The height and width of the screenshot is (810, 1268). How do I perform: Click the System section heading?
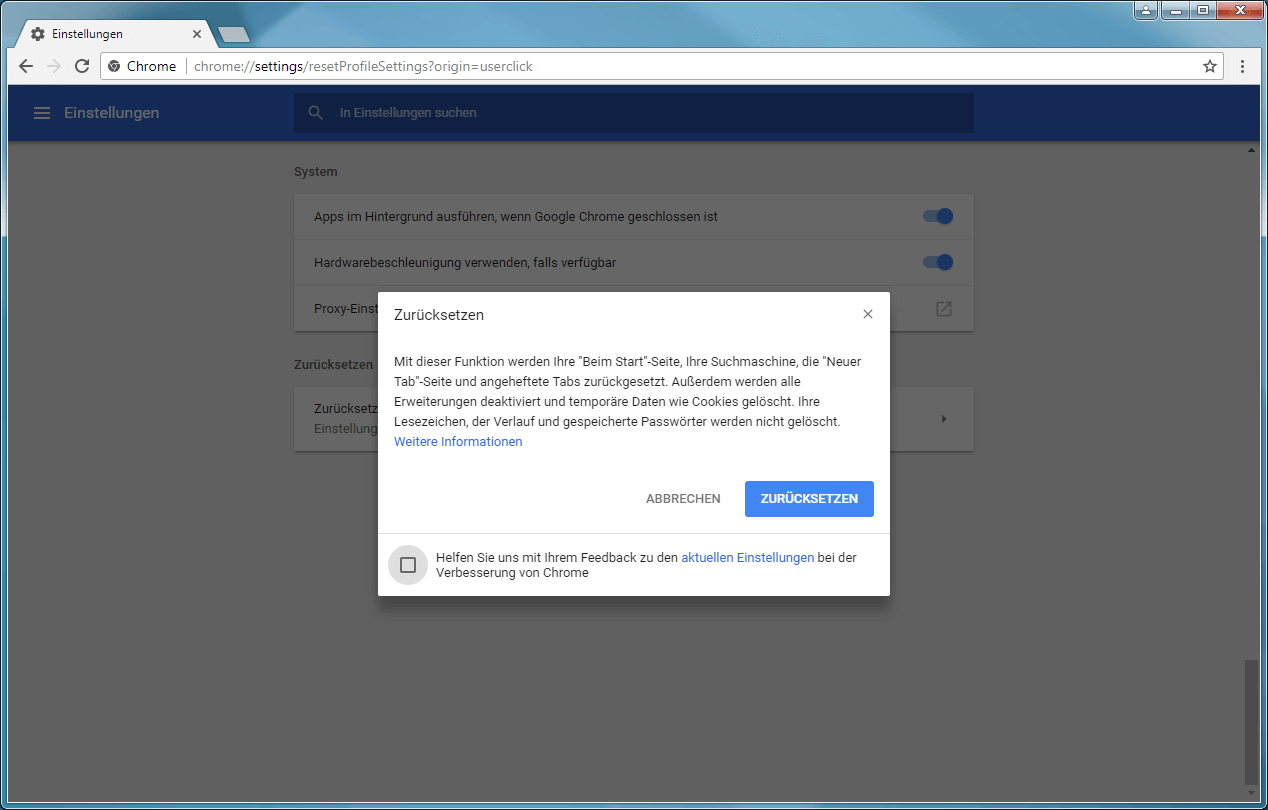click(x=316, y=172)
